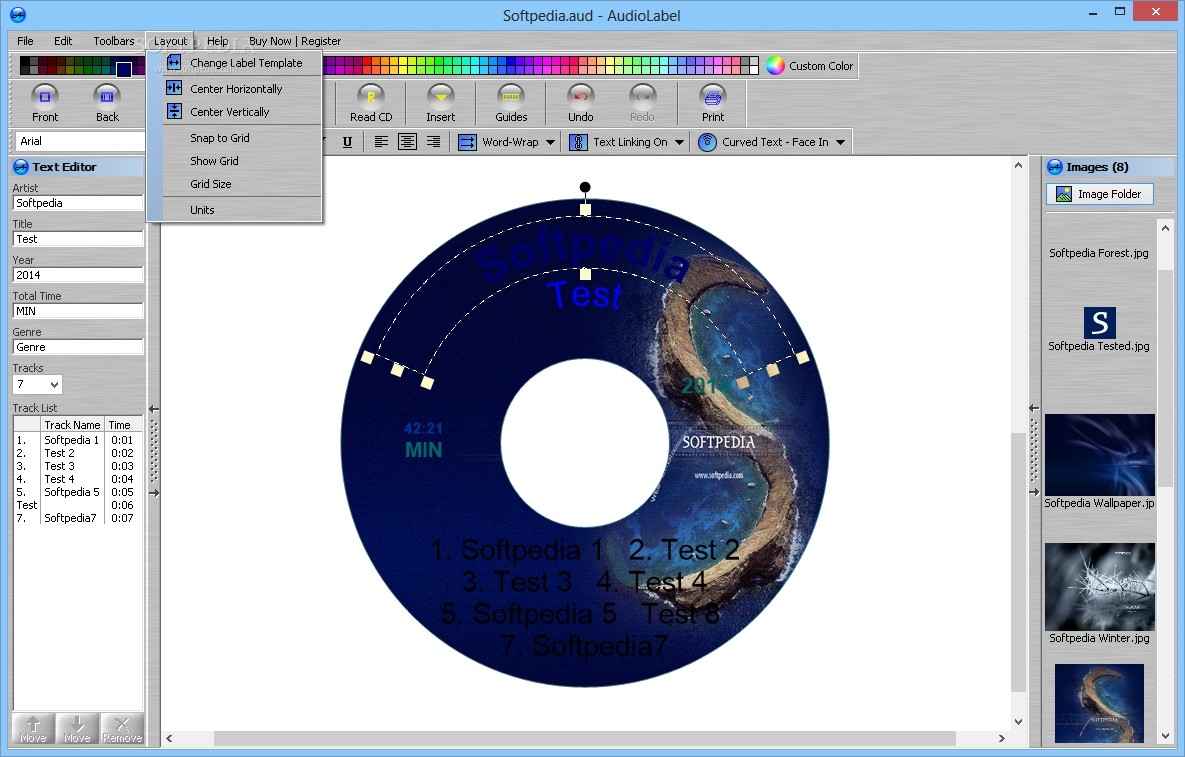Choose Center Vertically from Layout menu
Image resolution: width=1185 pixels, height=757 pixels.
(230, 112)
